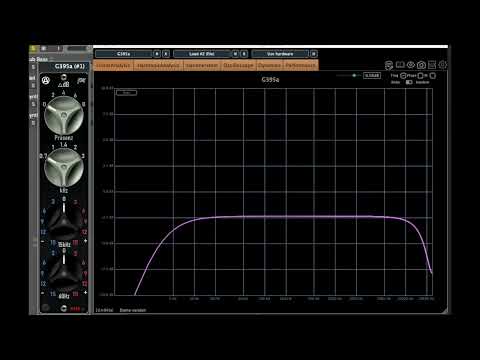Click the S button left of G395a (#1) title
Viewport: 480px width, 360px height.
point(33,67)
